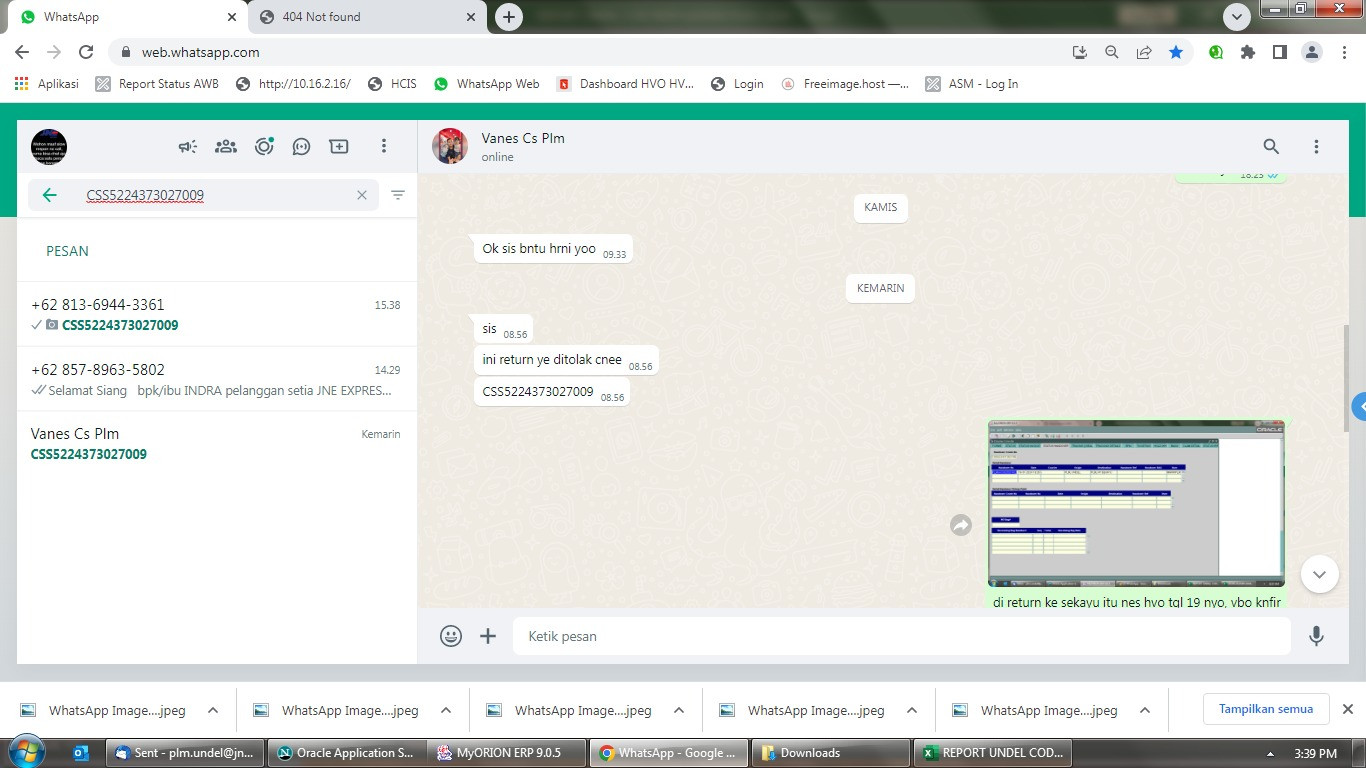Click Tampilkan semua downloads button
The image size is (1366, 768).
[1266, 709]
